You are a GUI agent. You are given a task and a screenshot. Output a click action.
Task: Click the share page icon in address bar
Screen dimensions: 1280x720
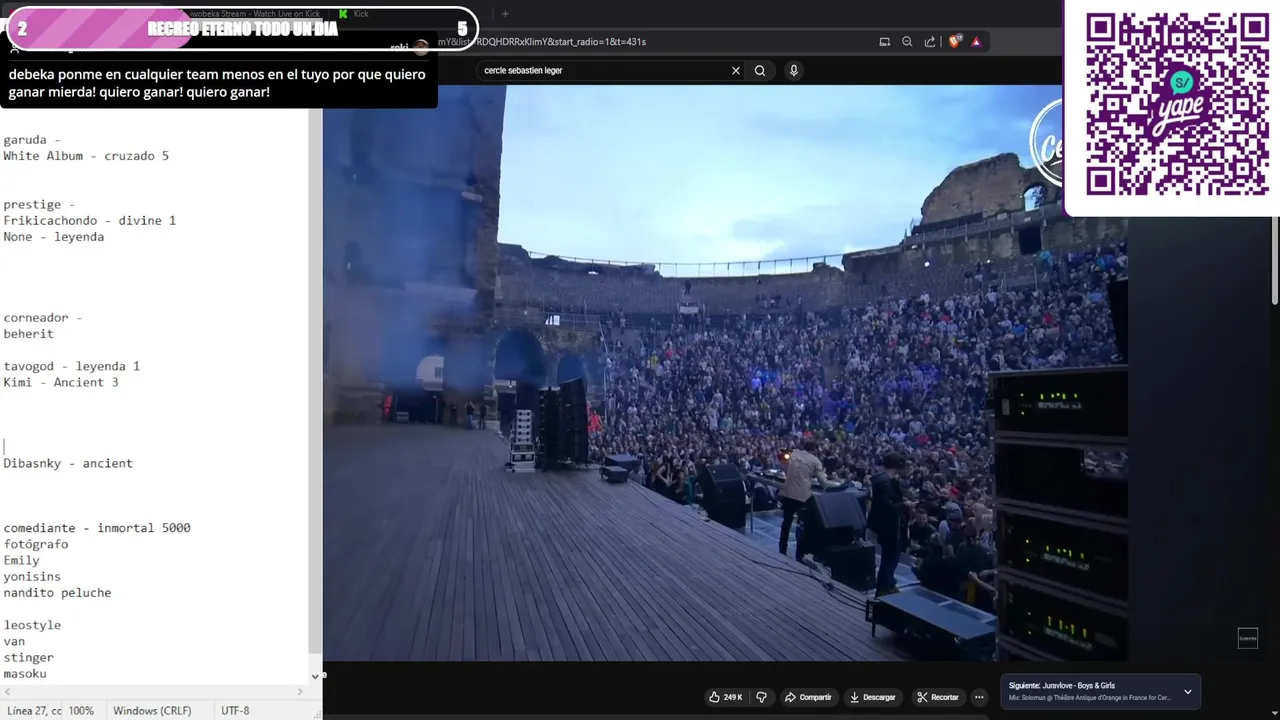click(x=930, y=42)
